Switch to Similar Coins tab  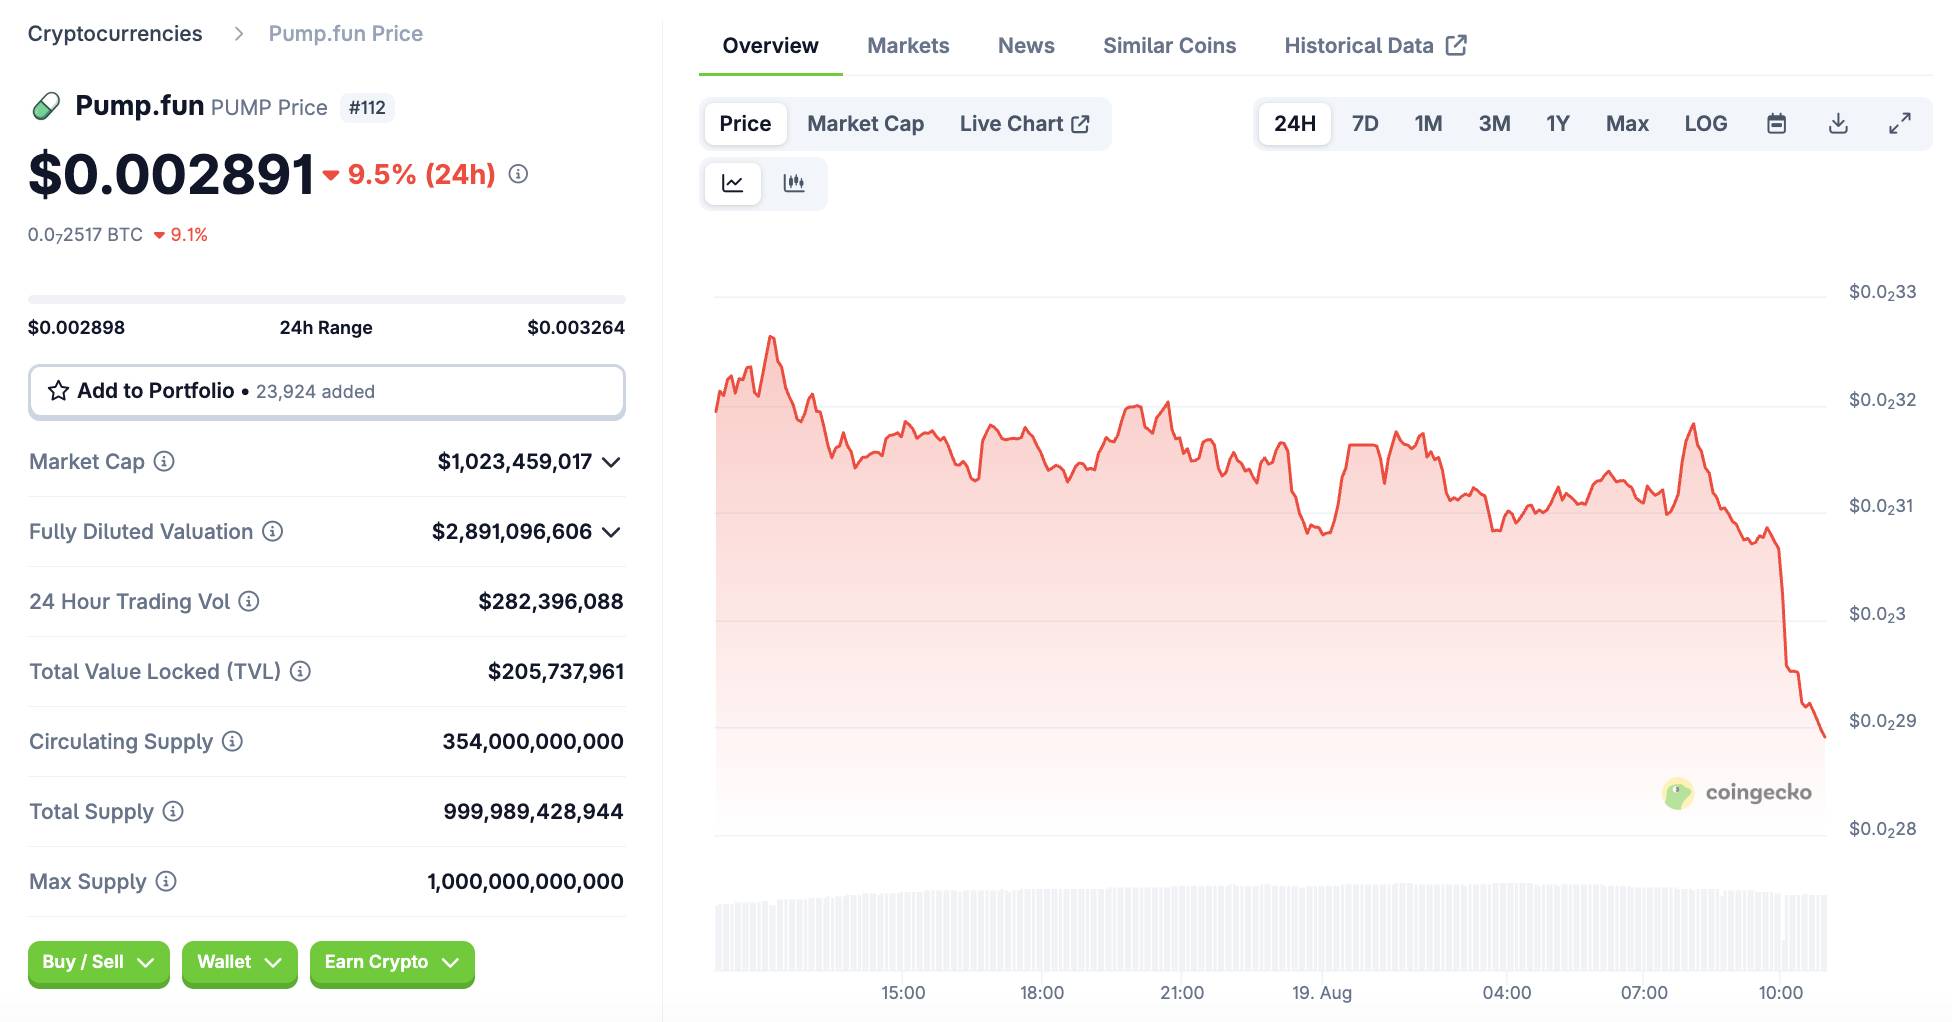pos(1169,46)
